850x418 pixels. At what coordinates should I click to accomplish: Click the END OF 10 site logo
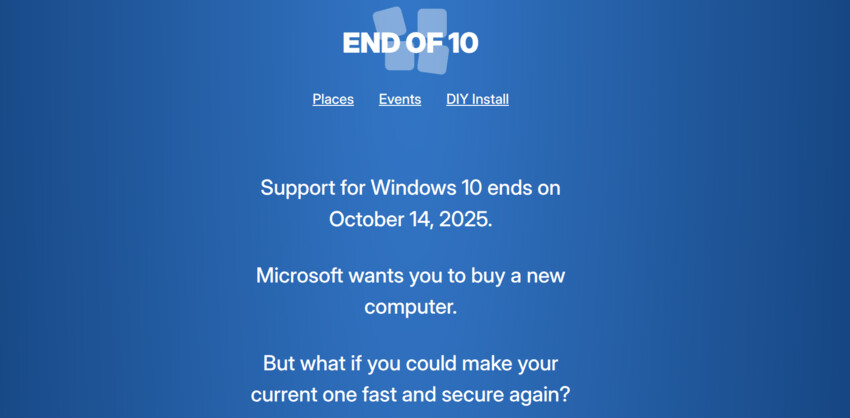click(x=410, y=42)
